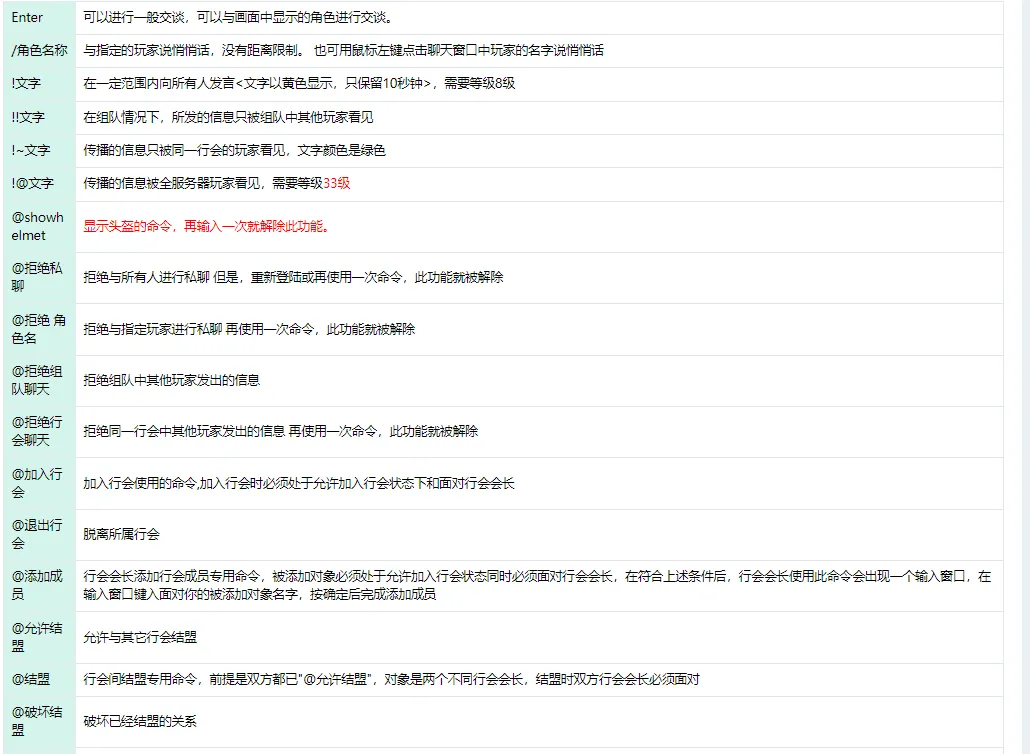Image resolution: width=1030 pixels, height=754 pixels.
Task: Click the @结盟 command cell
Action: [x=33, y=679]
